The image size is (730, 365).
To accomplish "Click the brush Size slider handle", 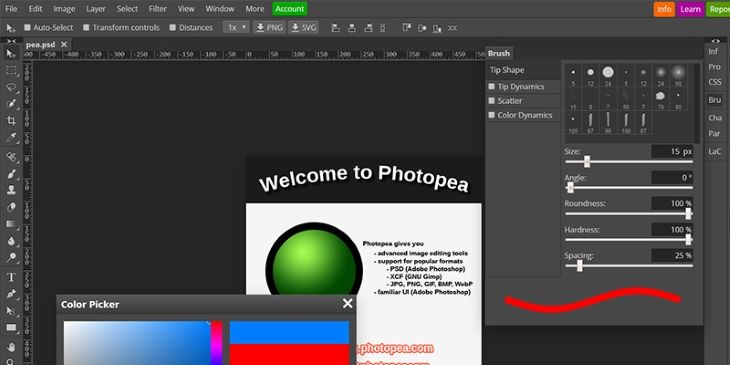I will coord(587,162).
